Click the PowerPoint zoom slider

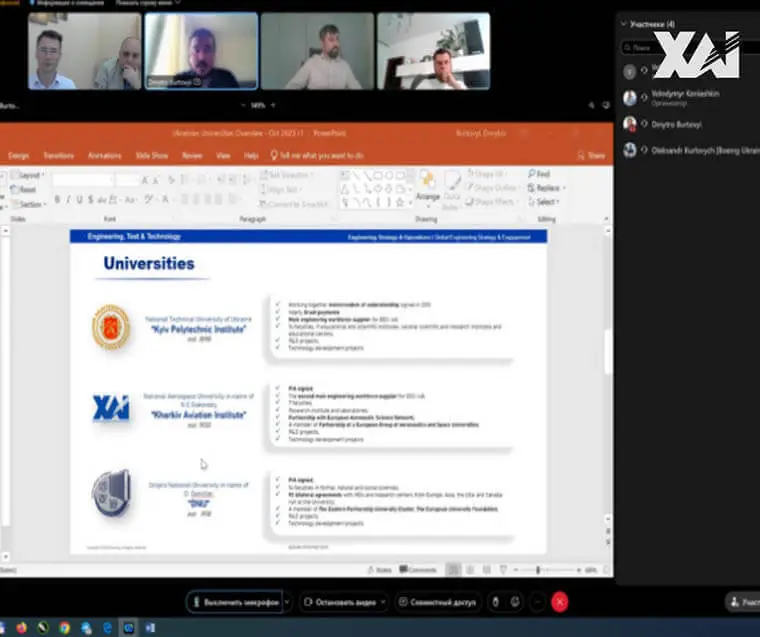[x=538, y=570]
